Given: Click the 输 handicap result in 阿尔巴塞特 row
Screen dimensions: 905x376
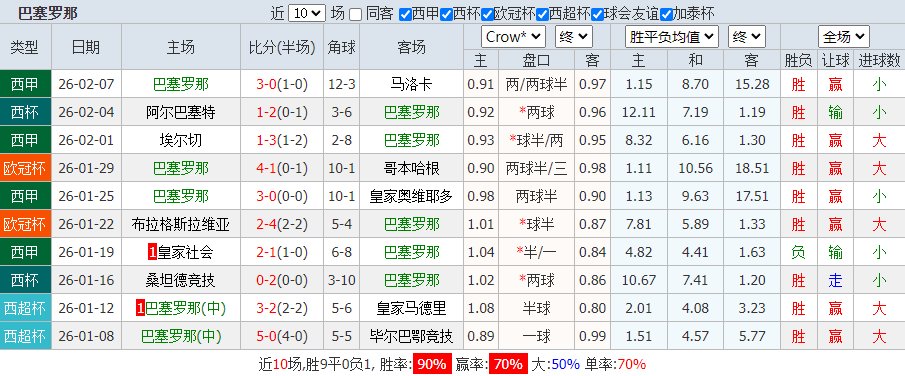Looking at the screenshot, I should pos(835,112).
